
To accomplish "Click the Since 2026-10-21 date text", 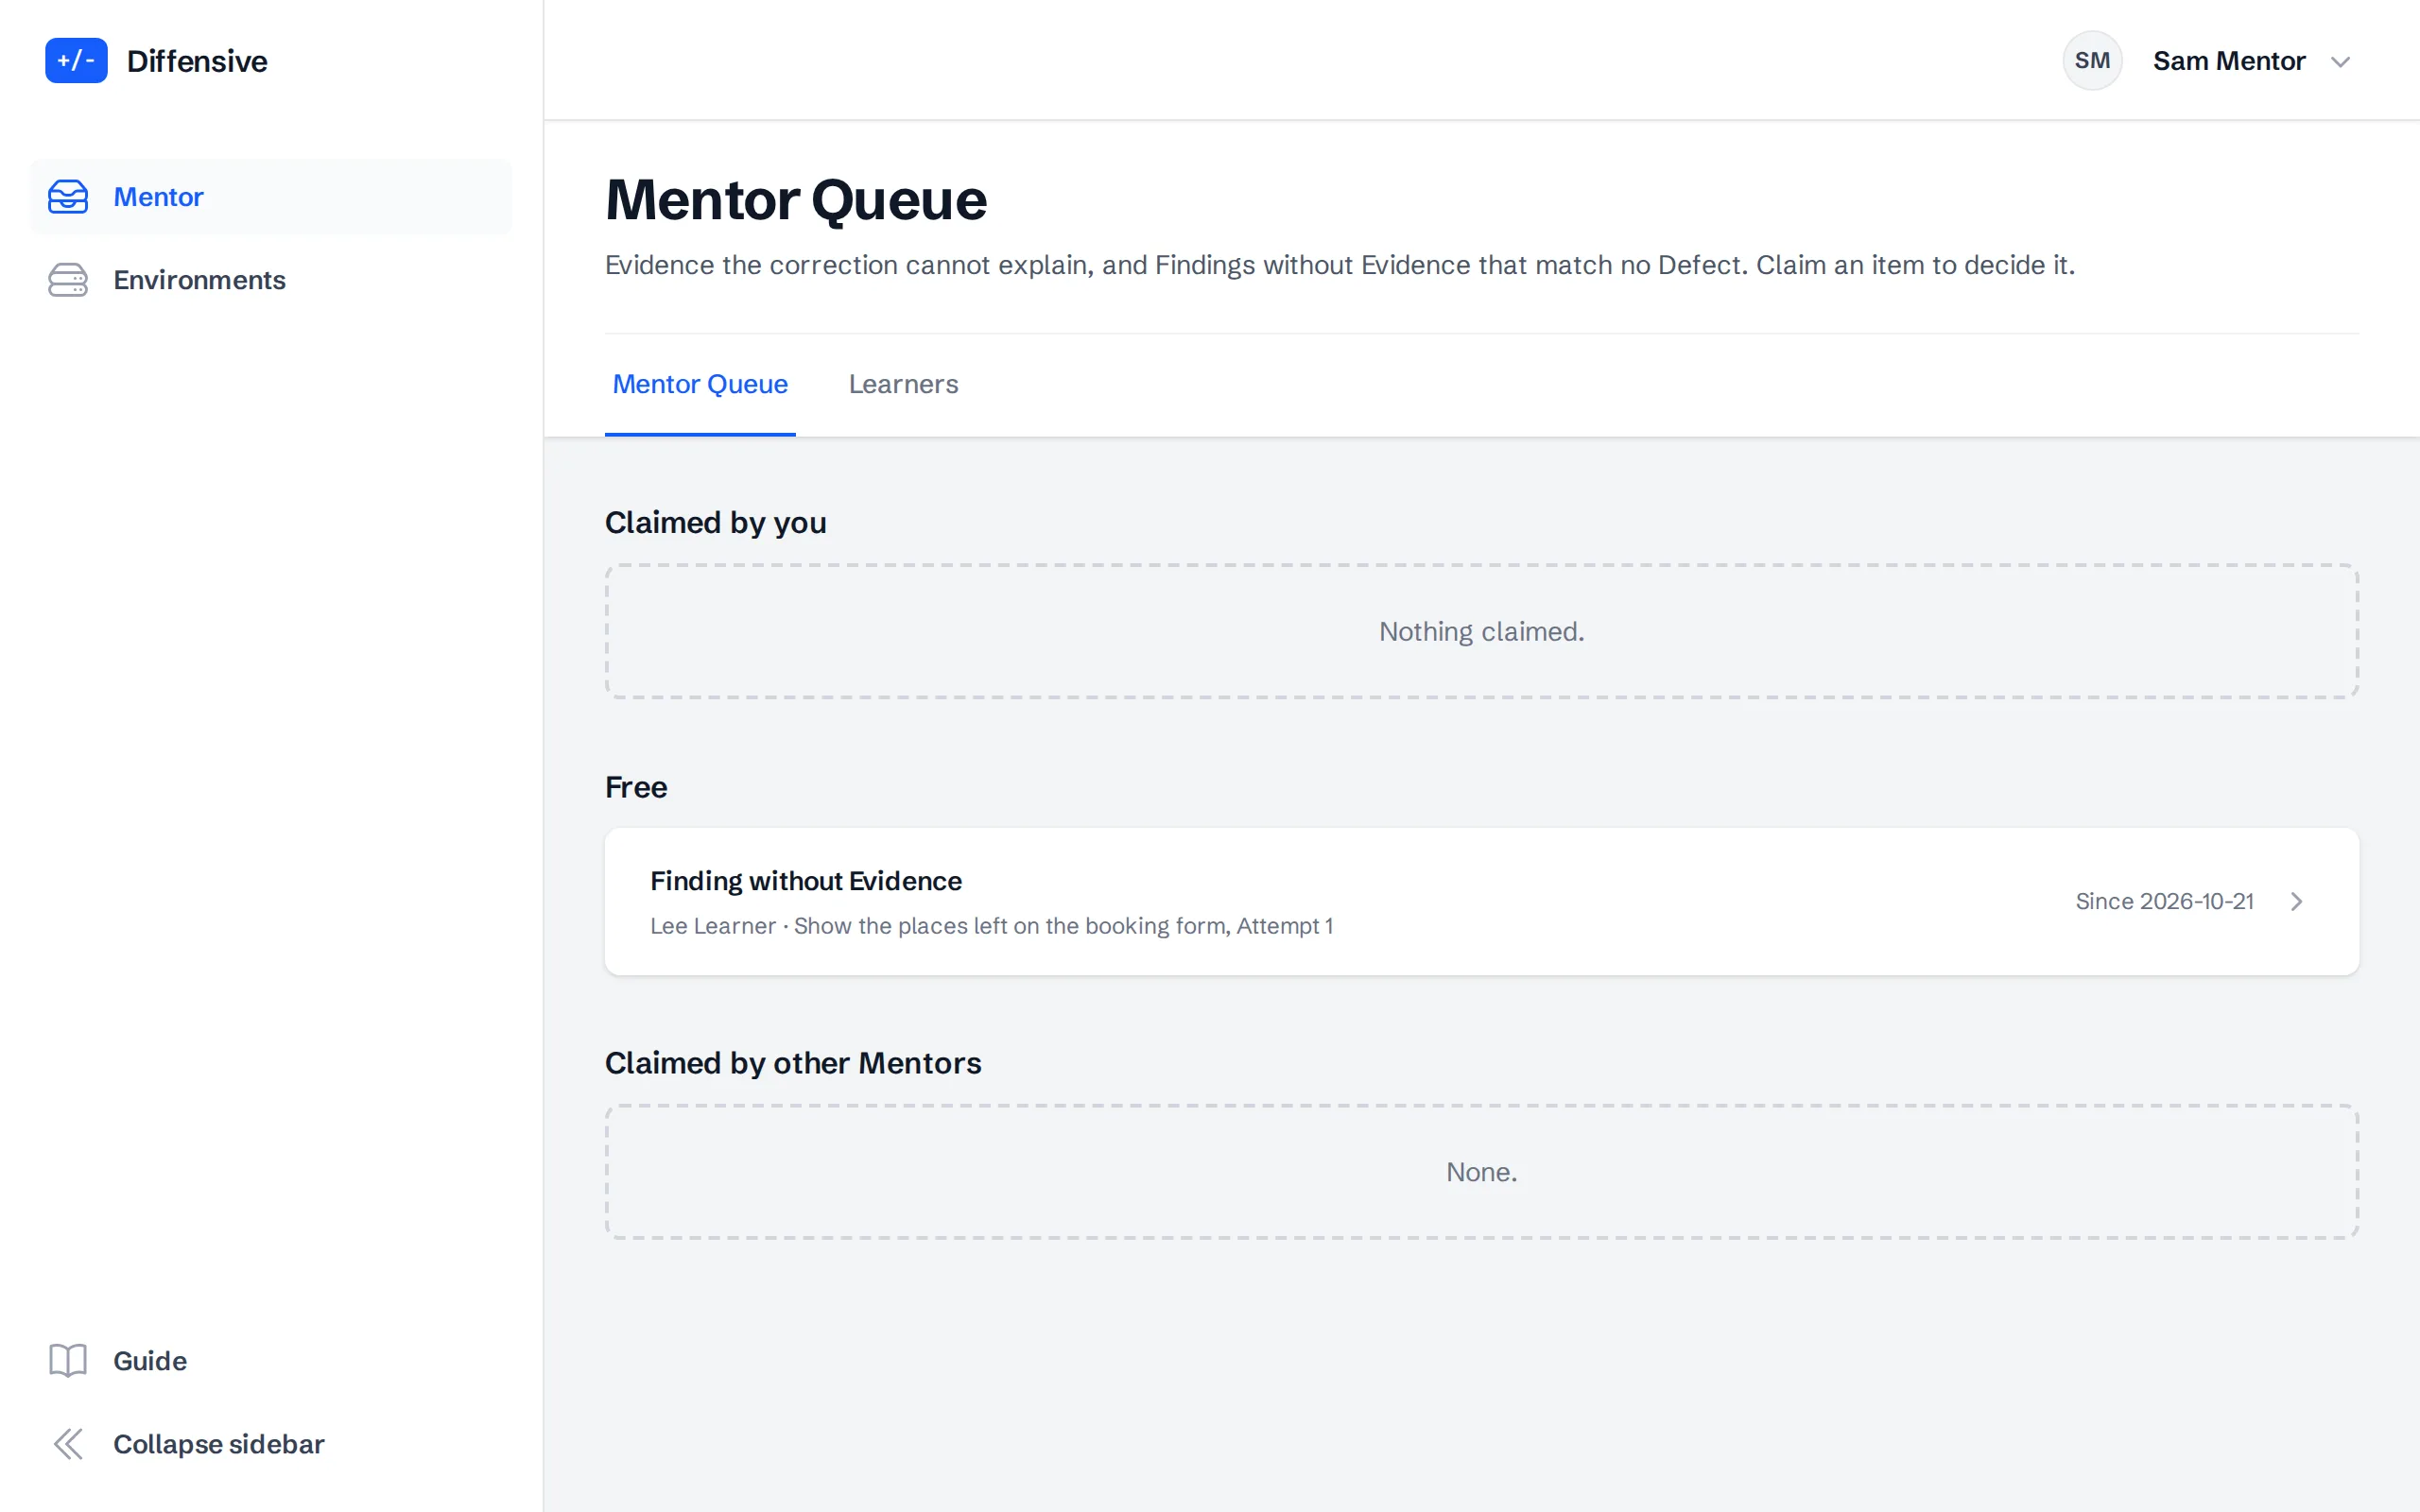I will (x=2164, y=901).
